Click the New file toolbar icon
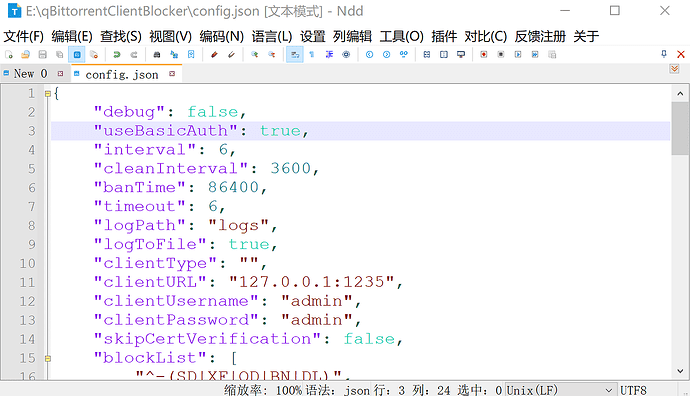Screen dimensions: 690x396 pyautogui.click(x=8, y=55)
